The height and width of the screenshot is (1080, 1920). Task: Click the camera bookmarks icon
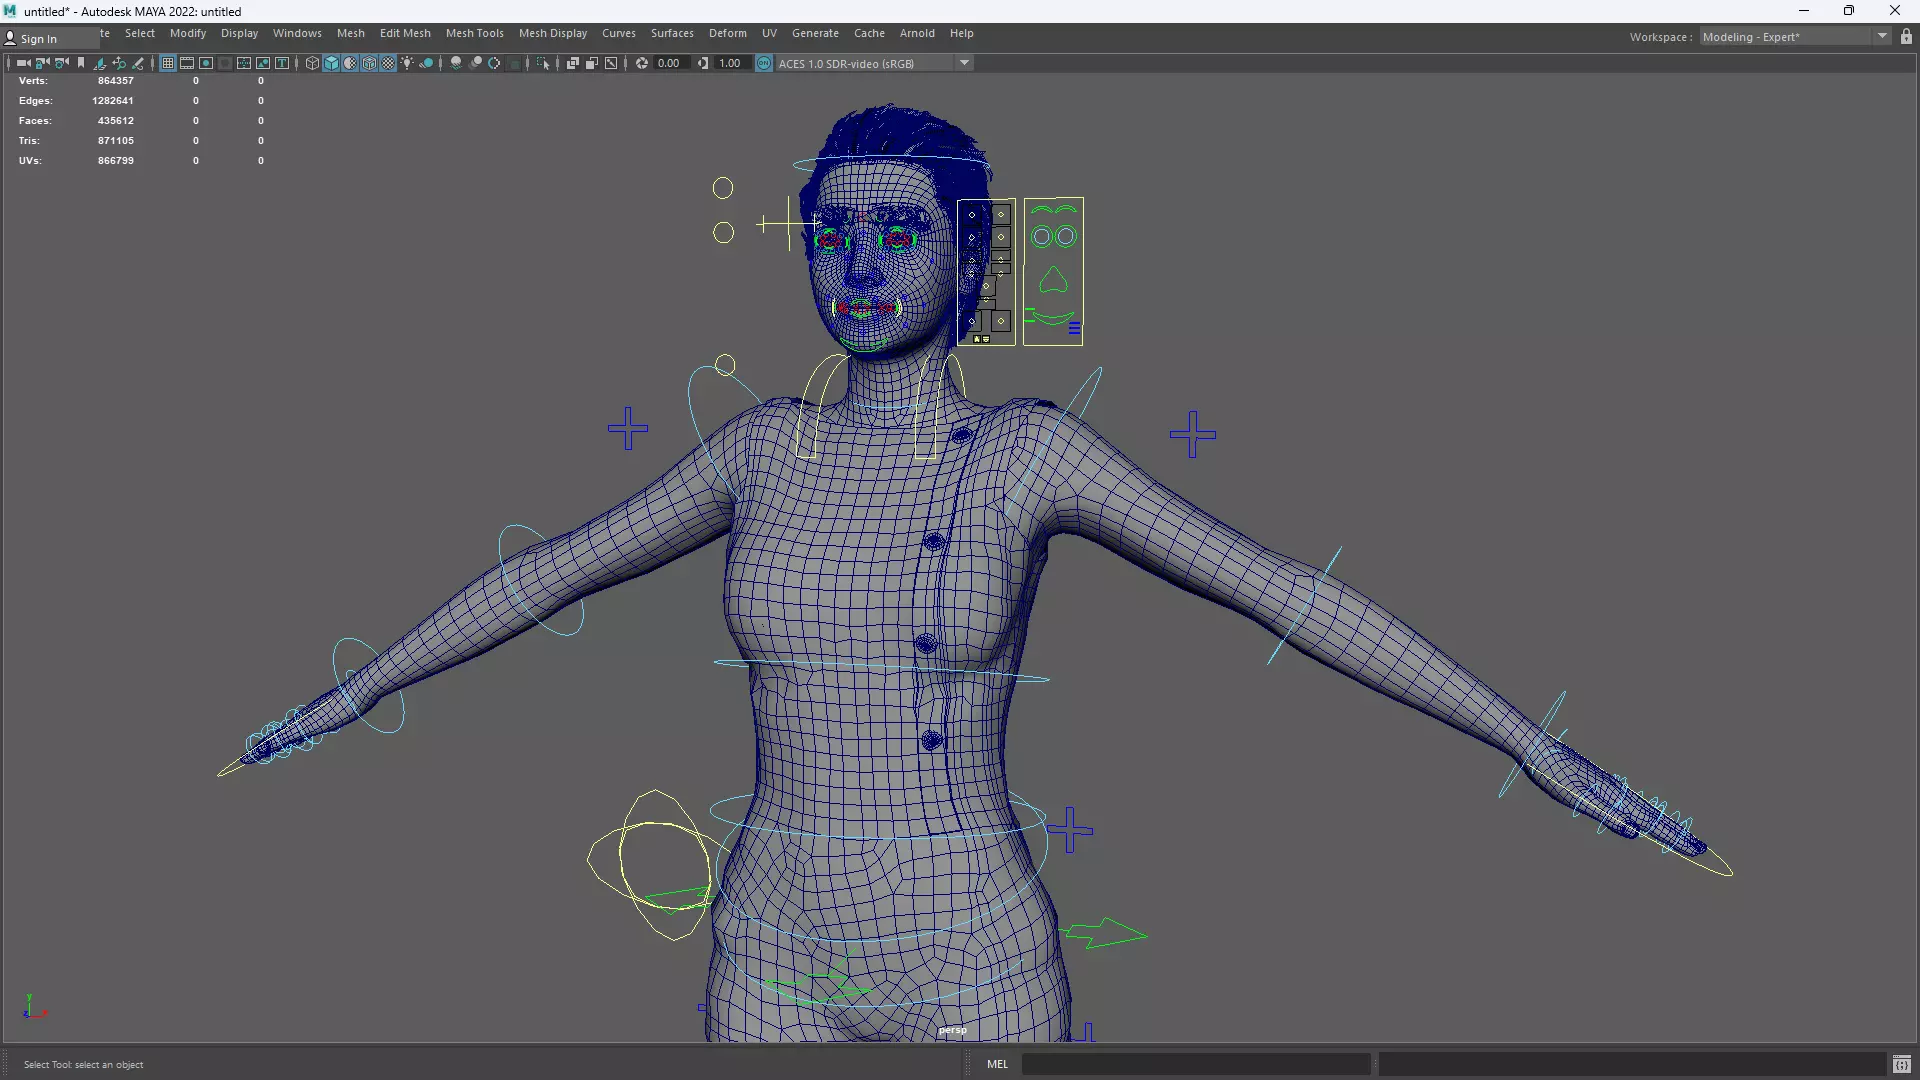click(x=81, y=63)
